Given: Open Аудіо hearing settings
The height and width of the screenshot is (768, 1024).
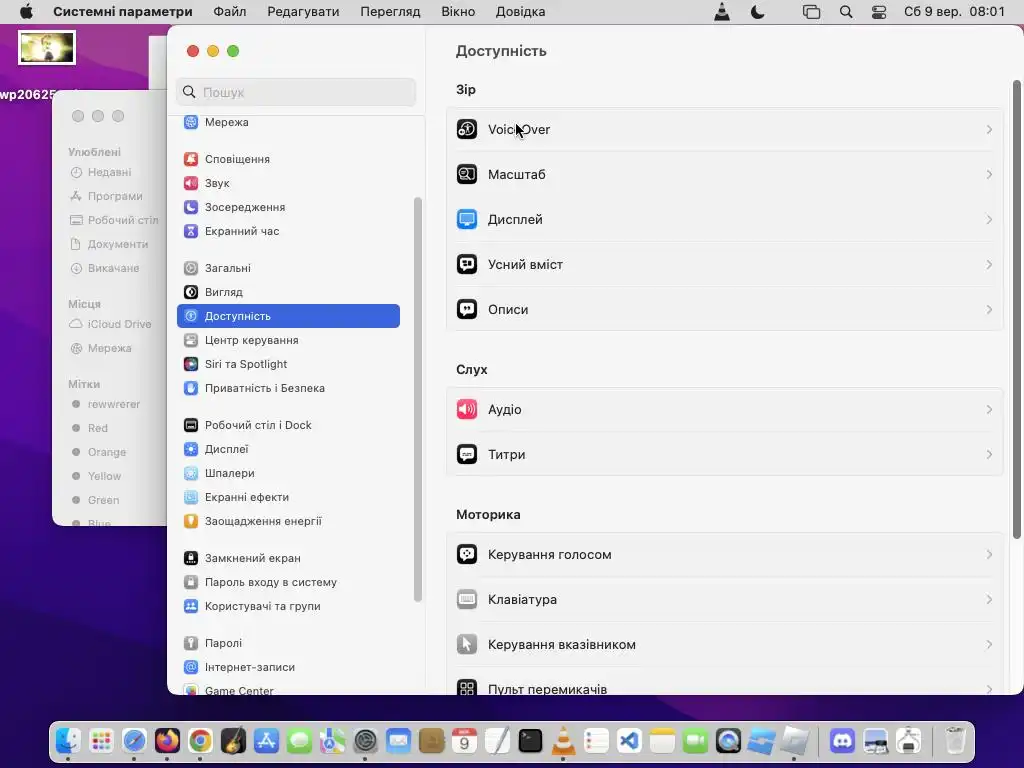Looking at the screenshot, I should (x=725, y=409).
